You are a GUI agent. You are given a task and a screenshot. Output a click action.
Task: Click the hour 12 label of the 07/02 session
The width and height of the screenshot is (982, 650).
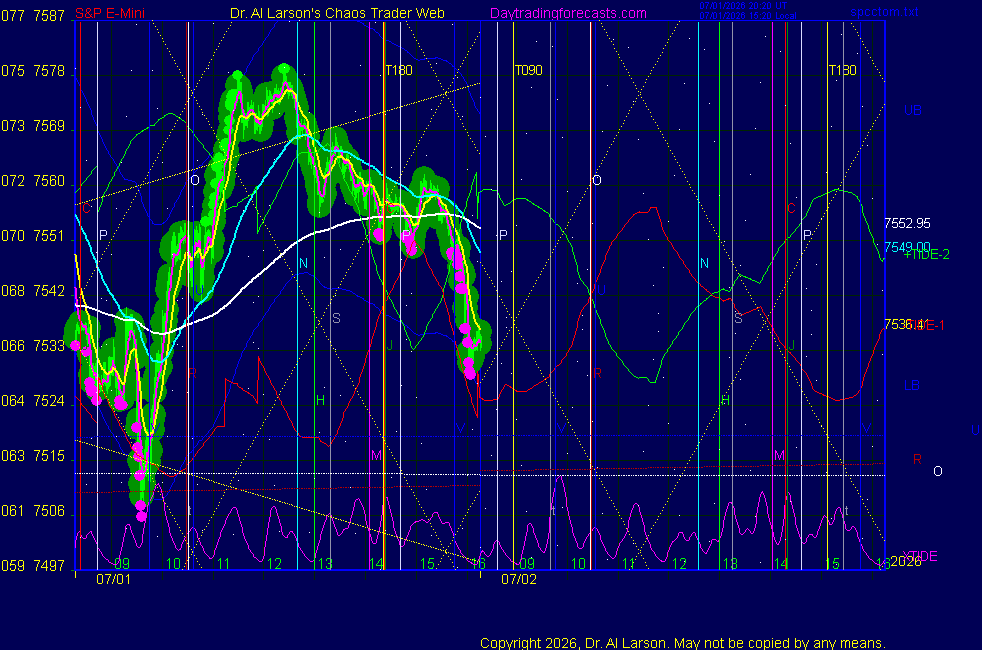[680, 564]
